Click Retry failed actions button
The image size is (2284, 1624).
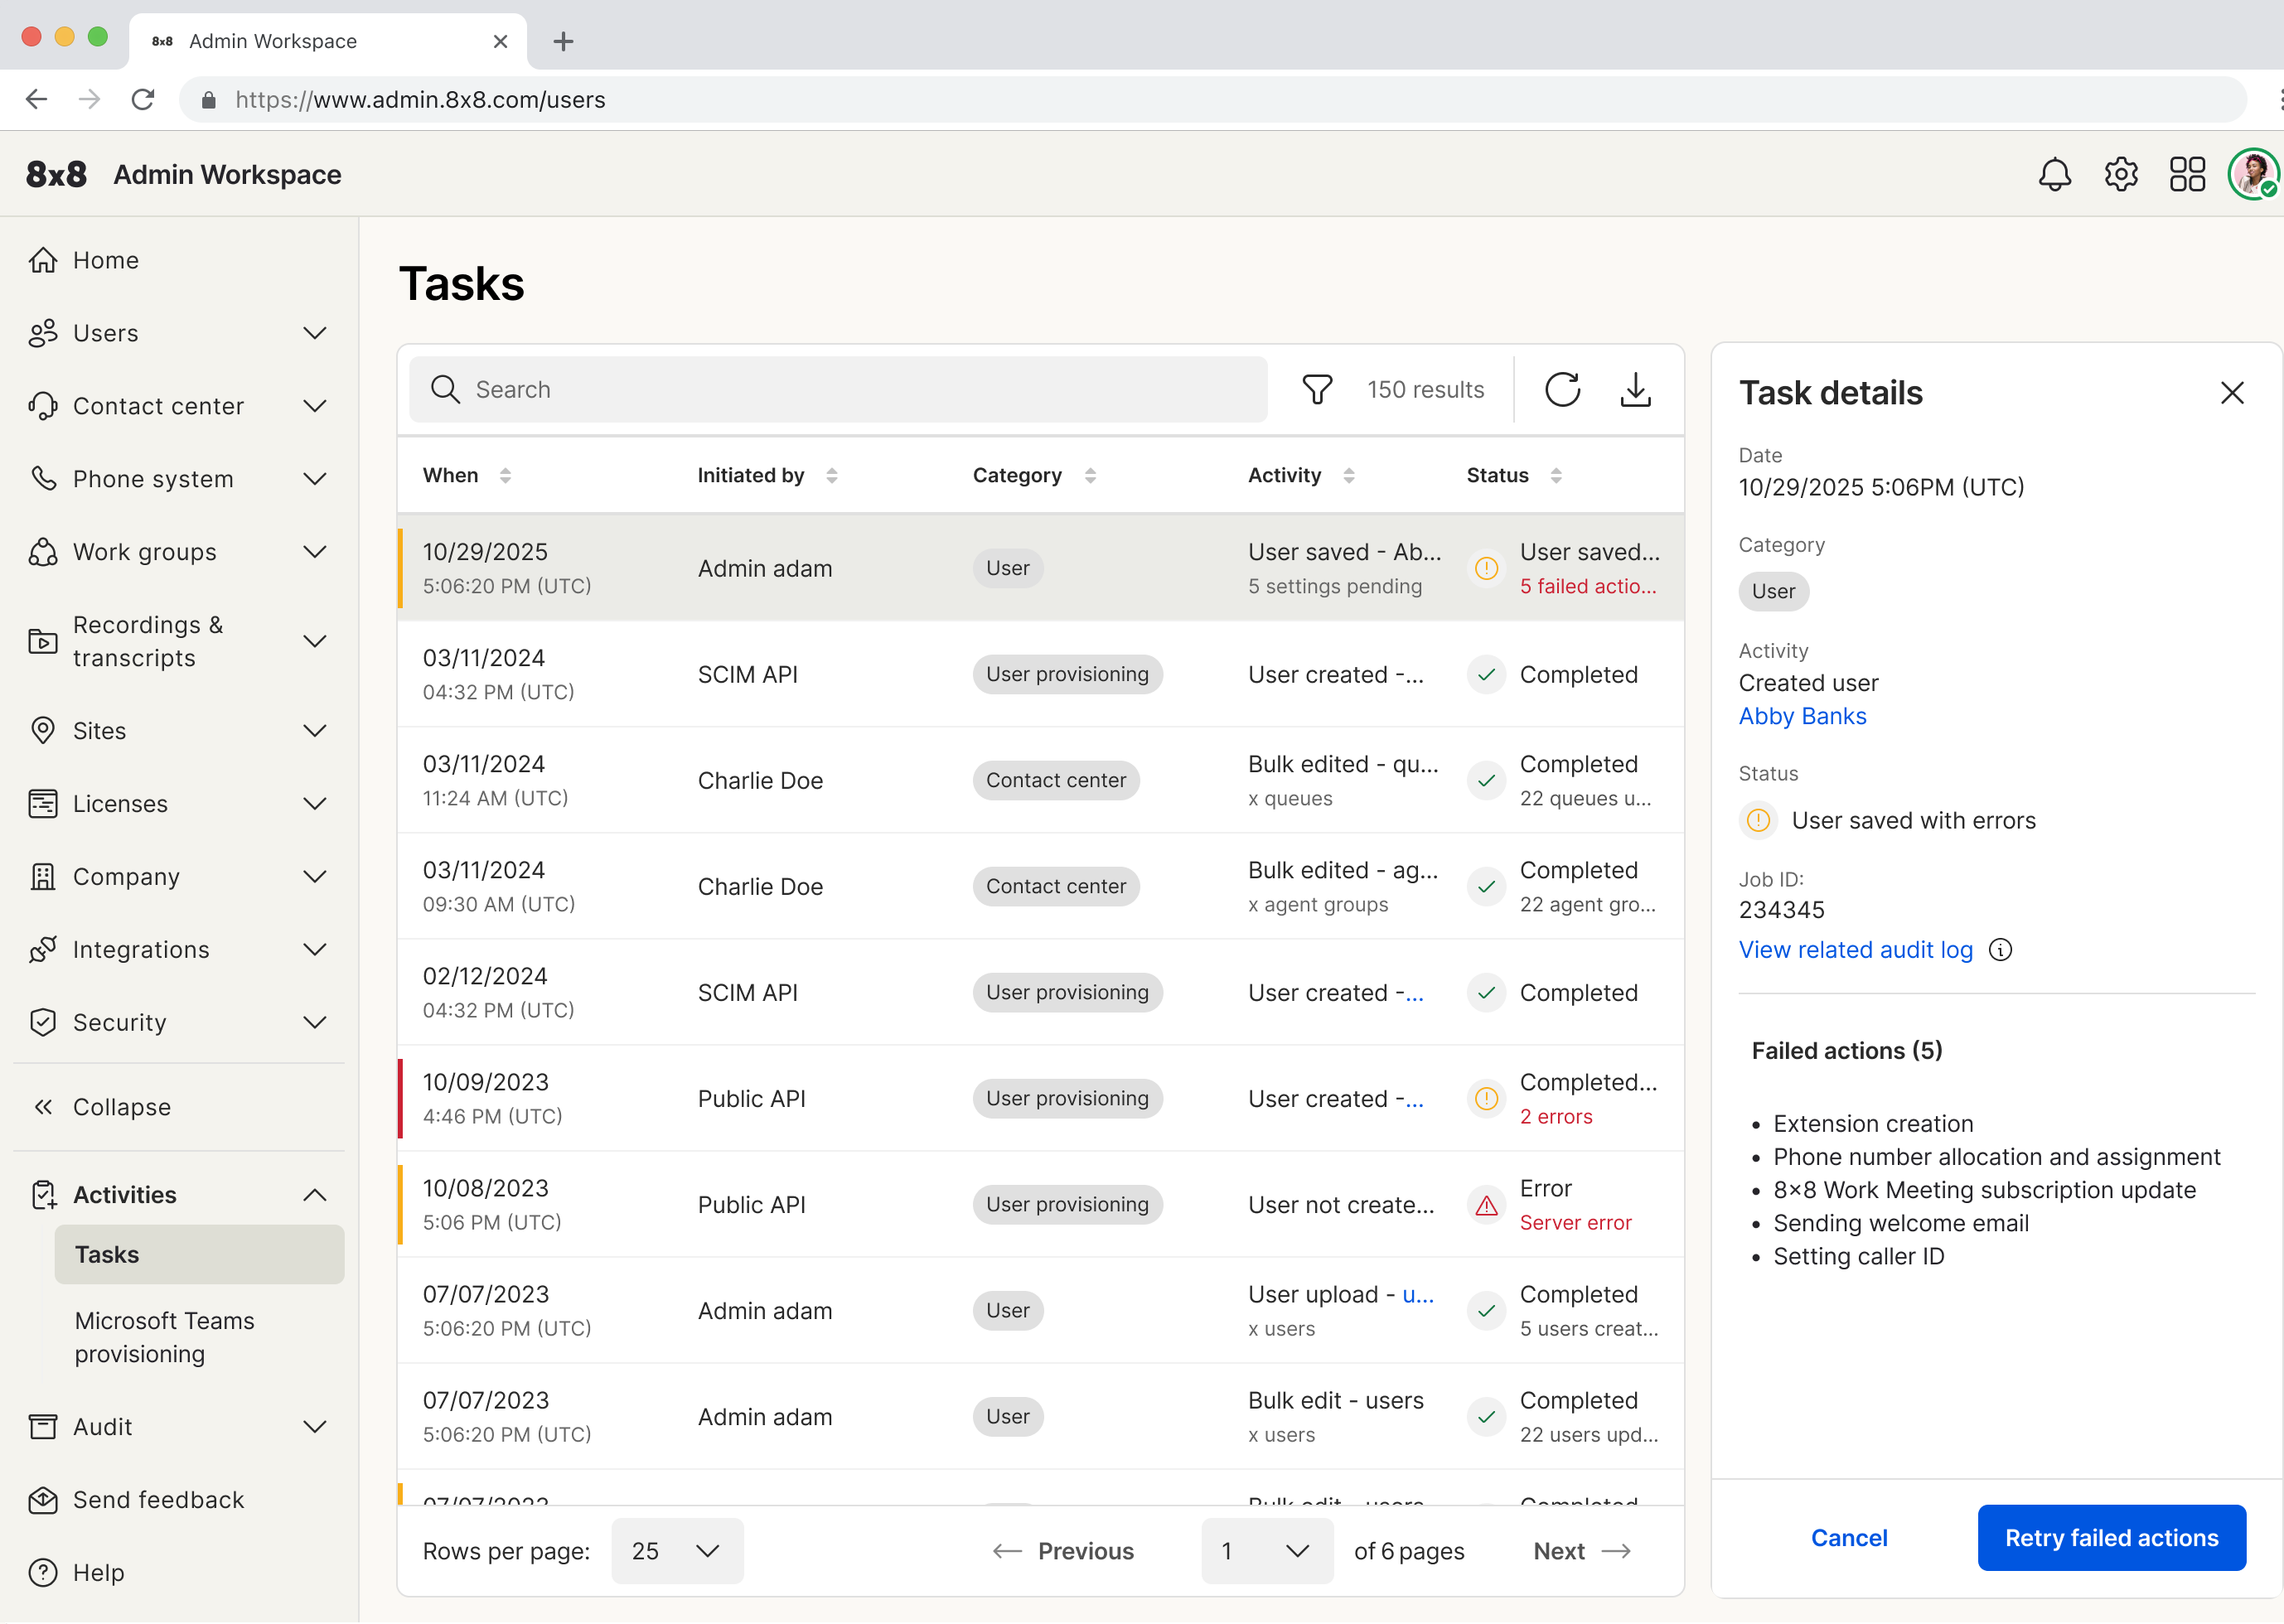pos(2111,1537)
